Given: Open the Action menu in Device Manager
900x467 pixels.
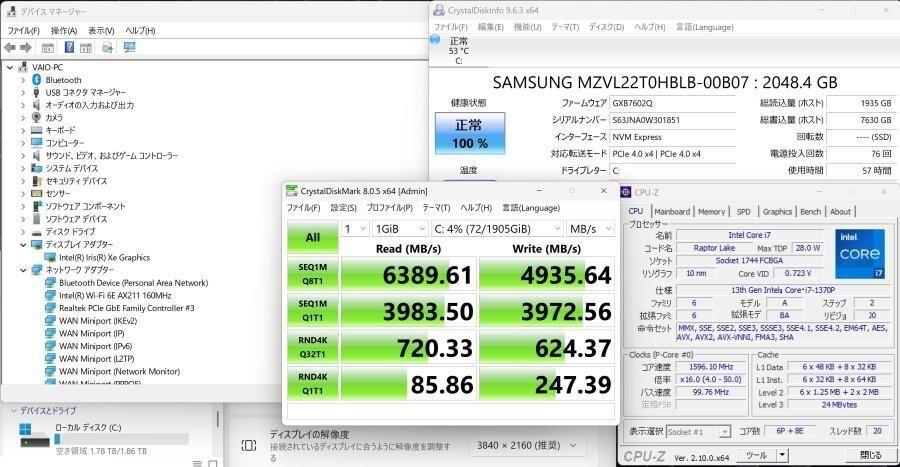Looking at the screenshot, I should [x=64, y=30].
